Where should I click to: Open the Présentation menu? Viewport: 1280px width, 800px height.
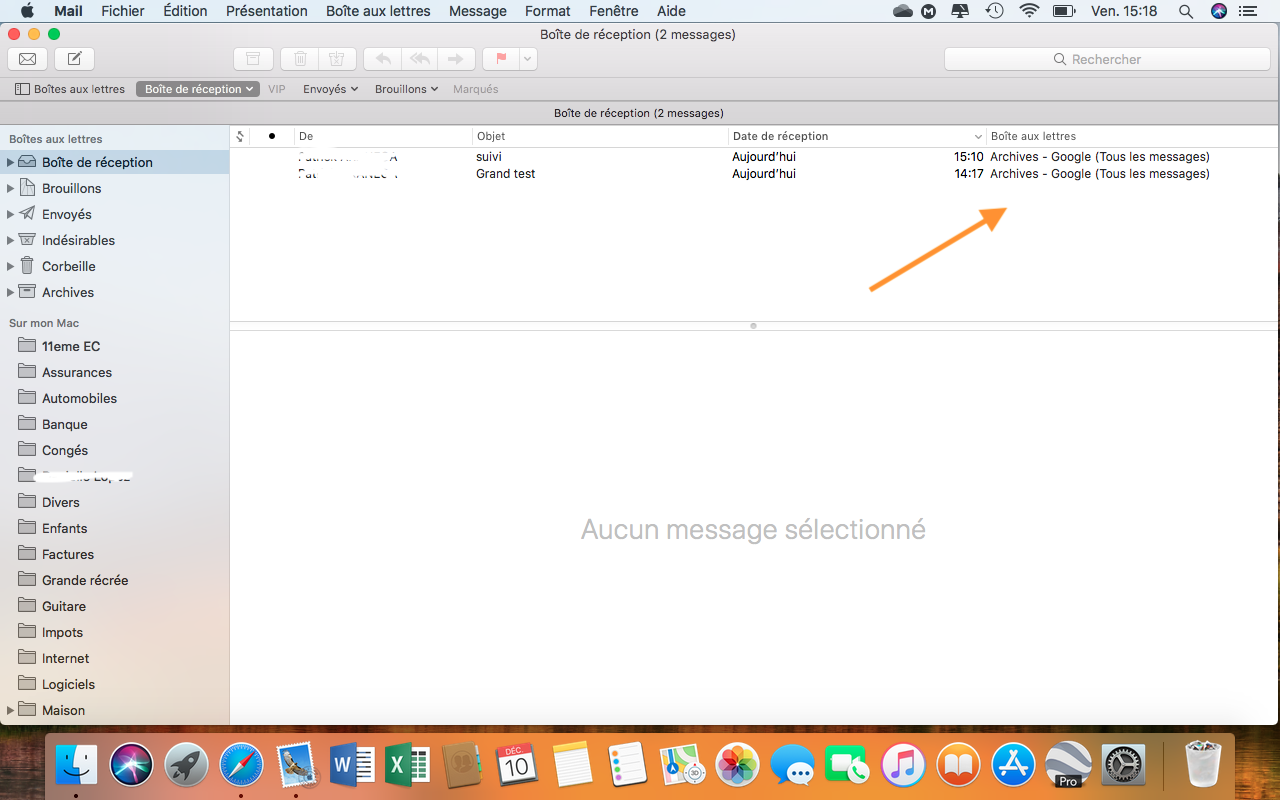(267, 11)
